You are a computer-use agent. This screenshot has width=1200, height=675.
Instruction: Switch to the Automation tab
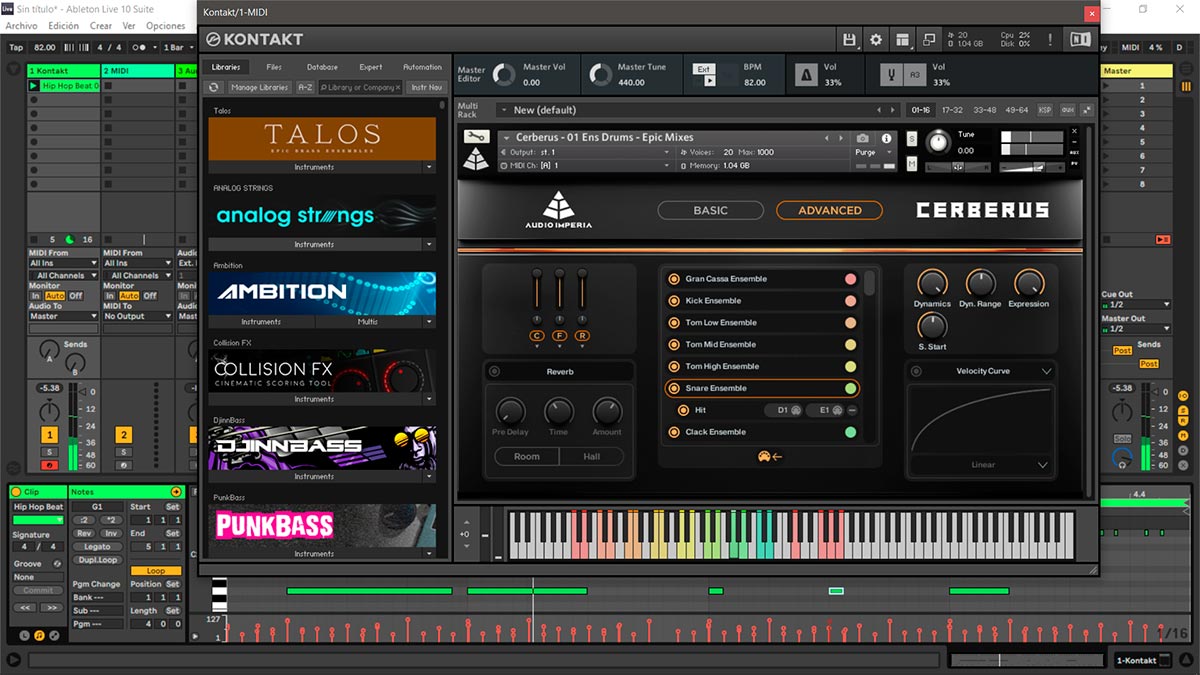[x=422, y=67]
